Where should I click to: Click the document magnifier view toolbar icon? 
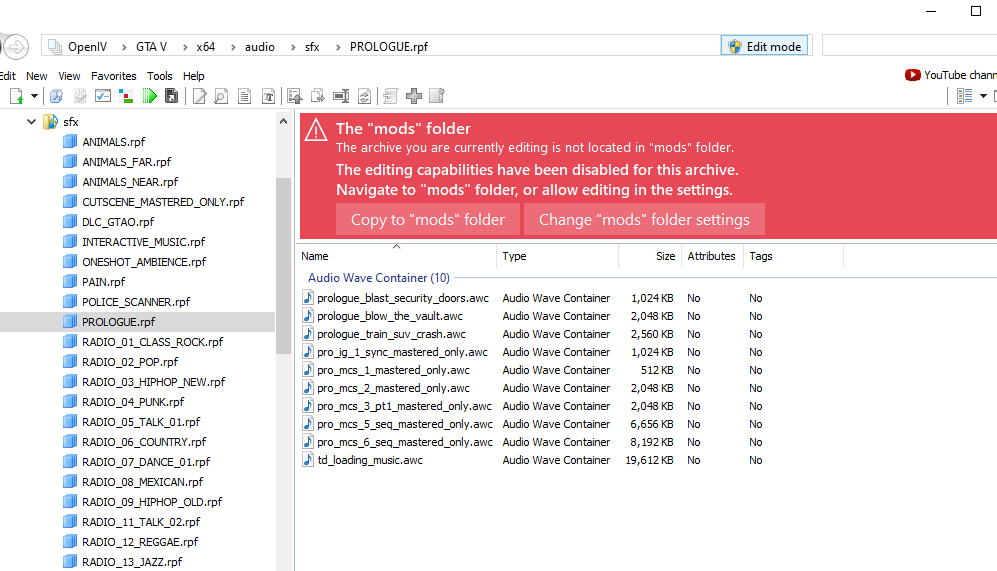coord(221,96)
